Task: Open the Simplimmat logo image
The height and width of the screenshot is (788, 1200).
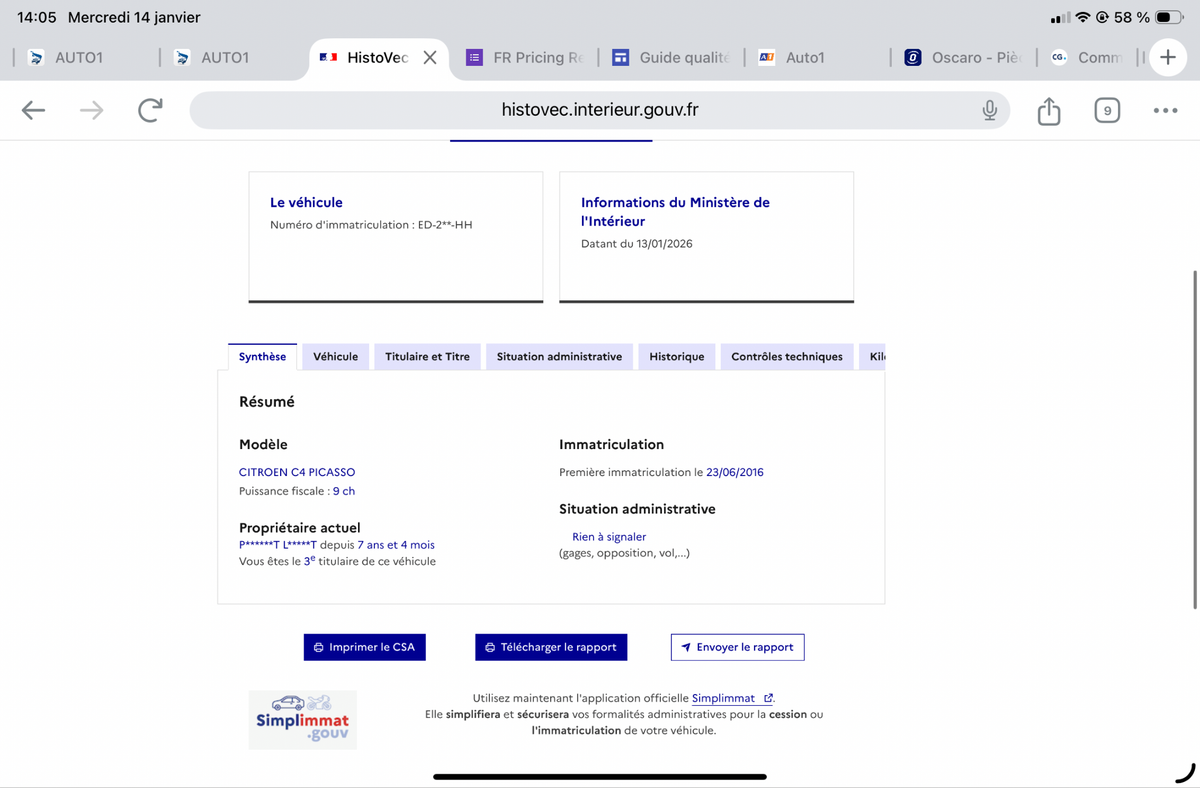Action: coord(302,720)
